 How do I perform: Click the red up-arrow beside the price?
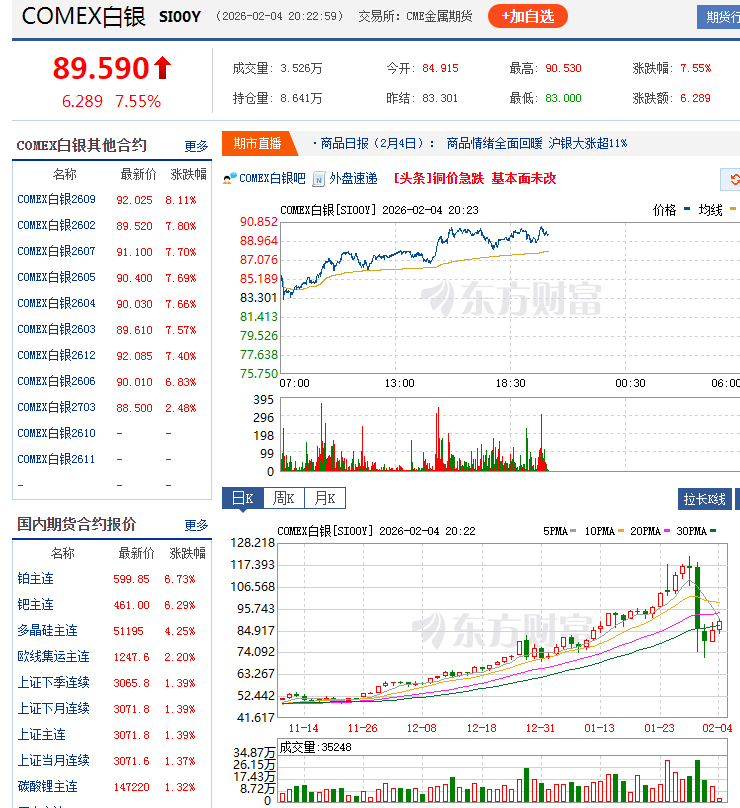click(163, 68)
